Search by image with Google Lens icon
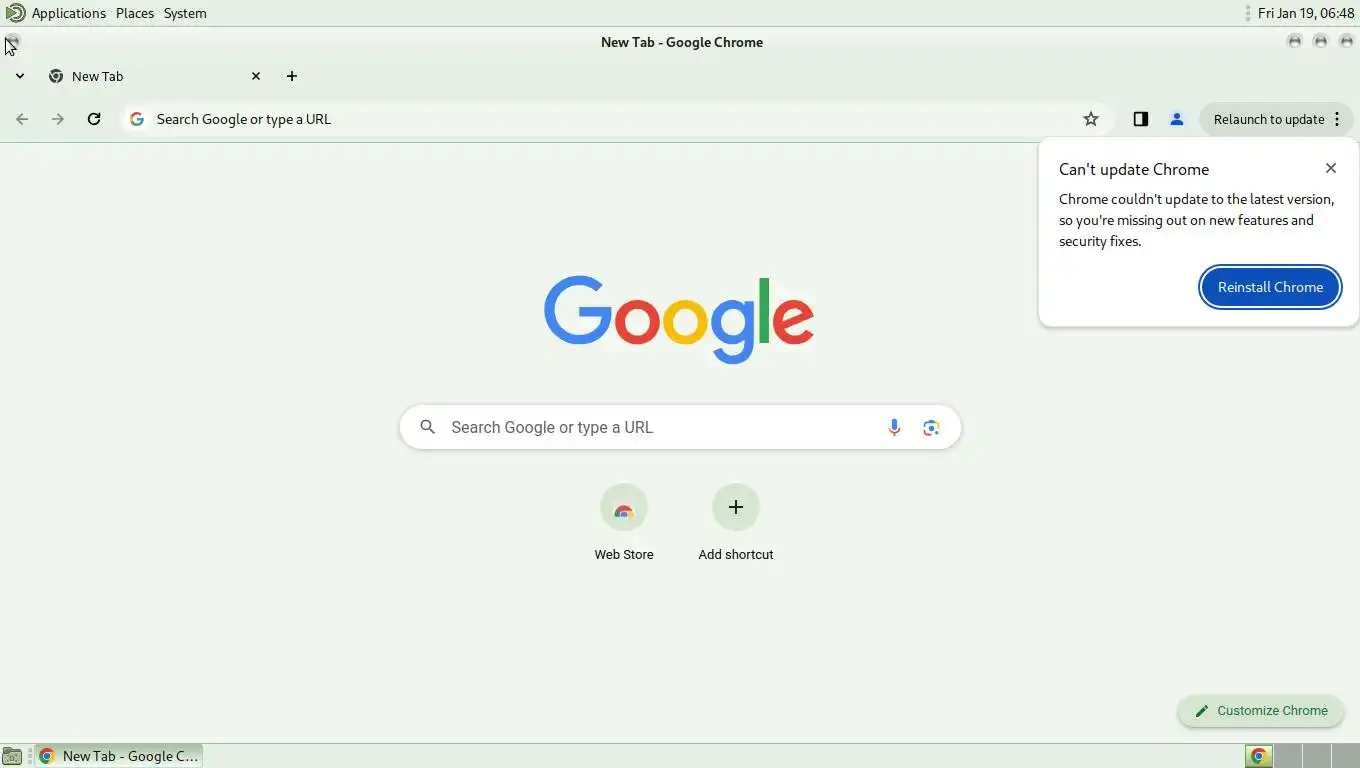The height and width of the screenshot is (768, 1360). [931, 427]
